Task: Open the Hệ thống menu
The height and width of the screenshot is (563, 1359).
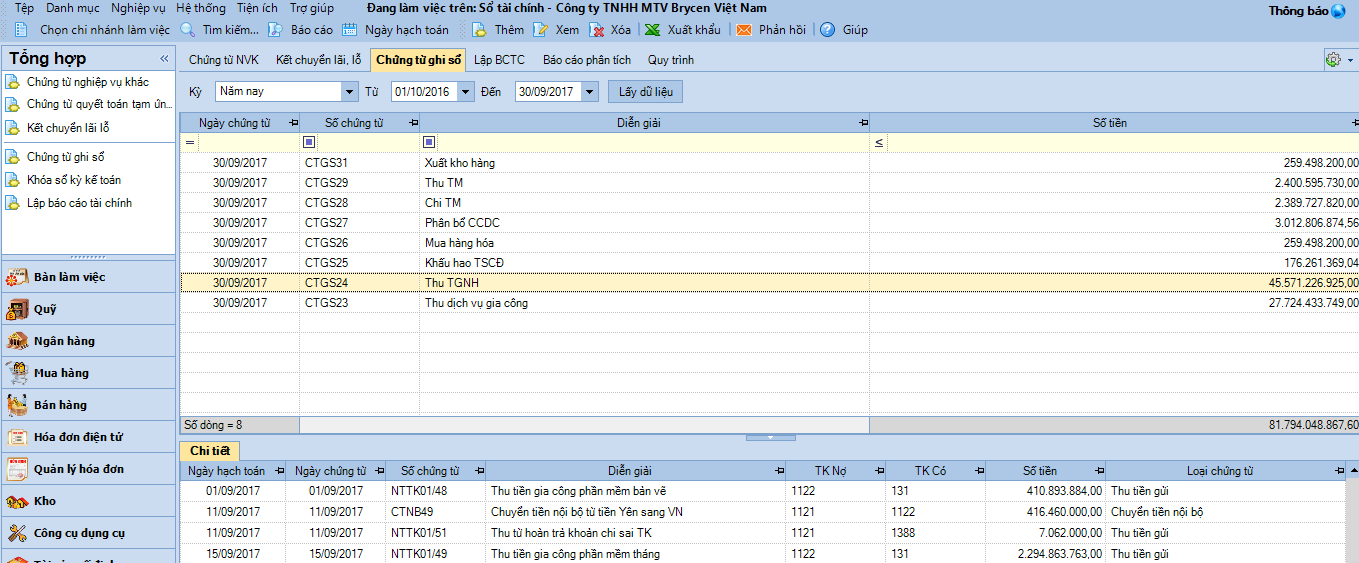Action: pyautogui.click(x=201, y=8)
